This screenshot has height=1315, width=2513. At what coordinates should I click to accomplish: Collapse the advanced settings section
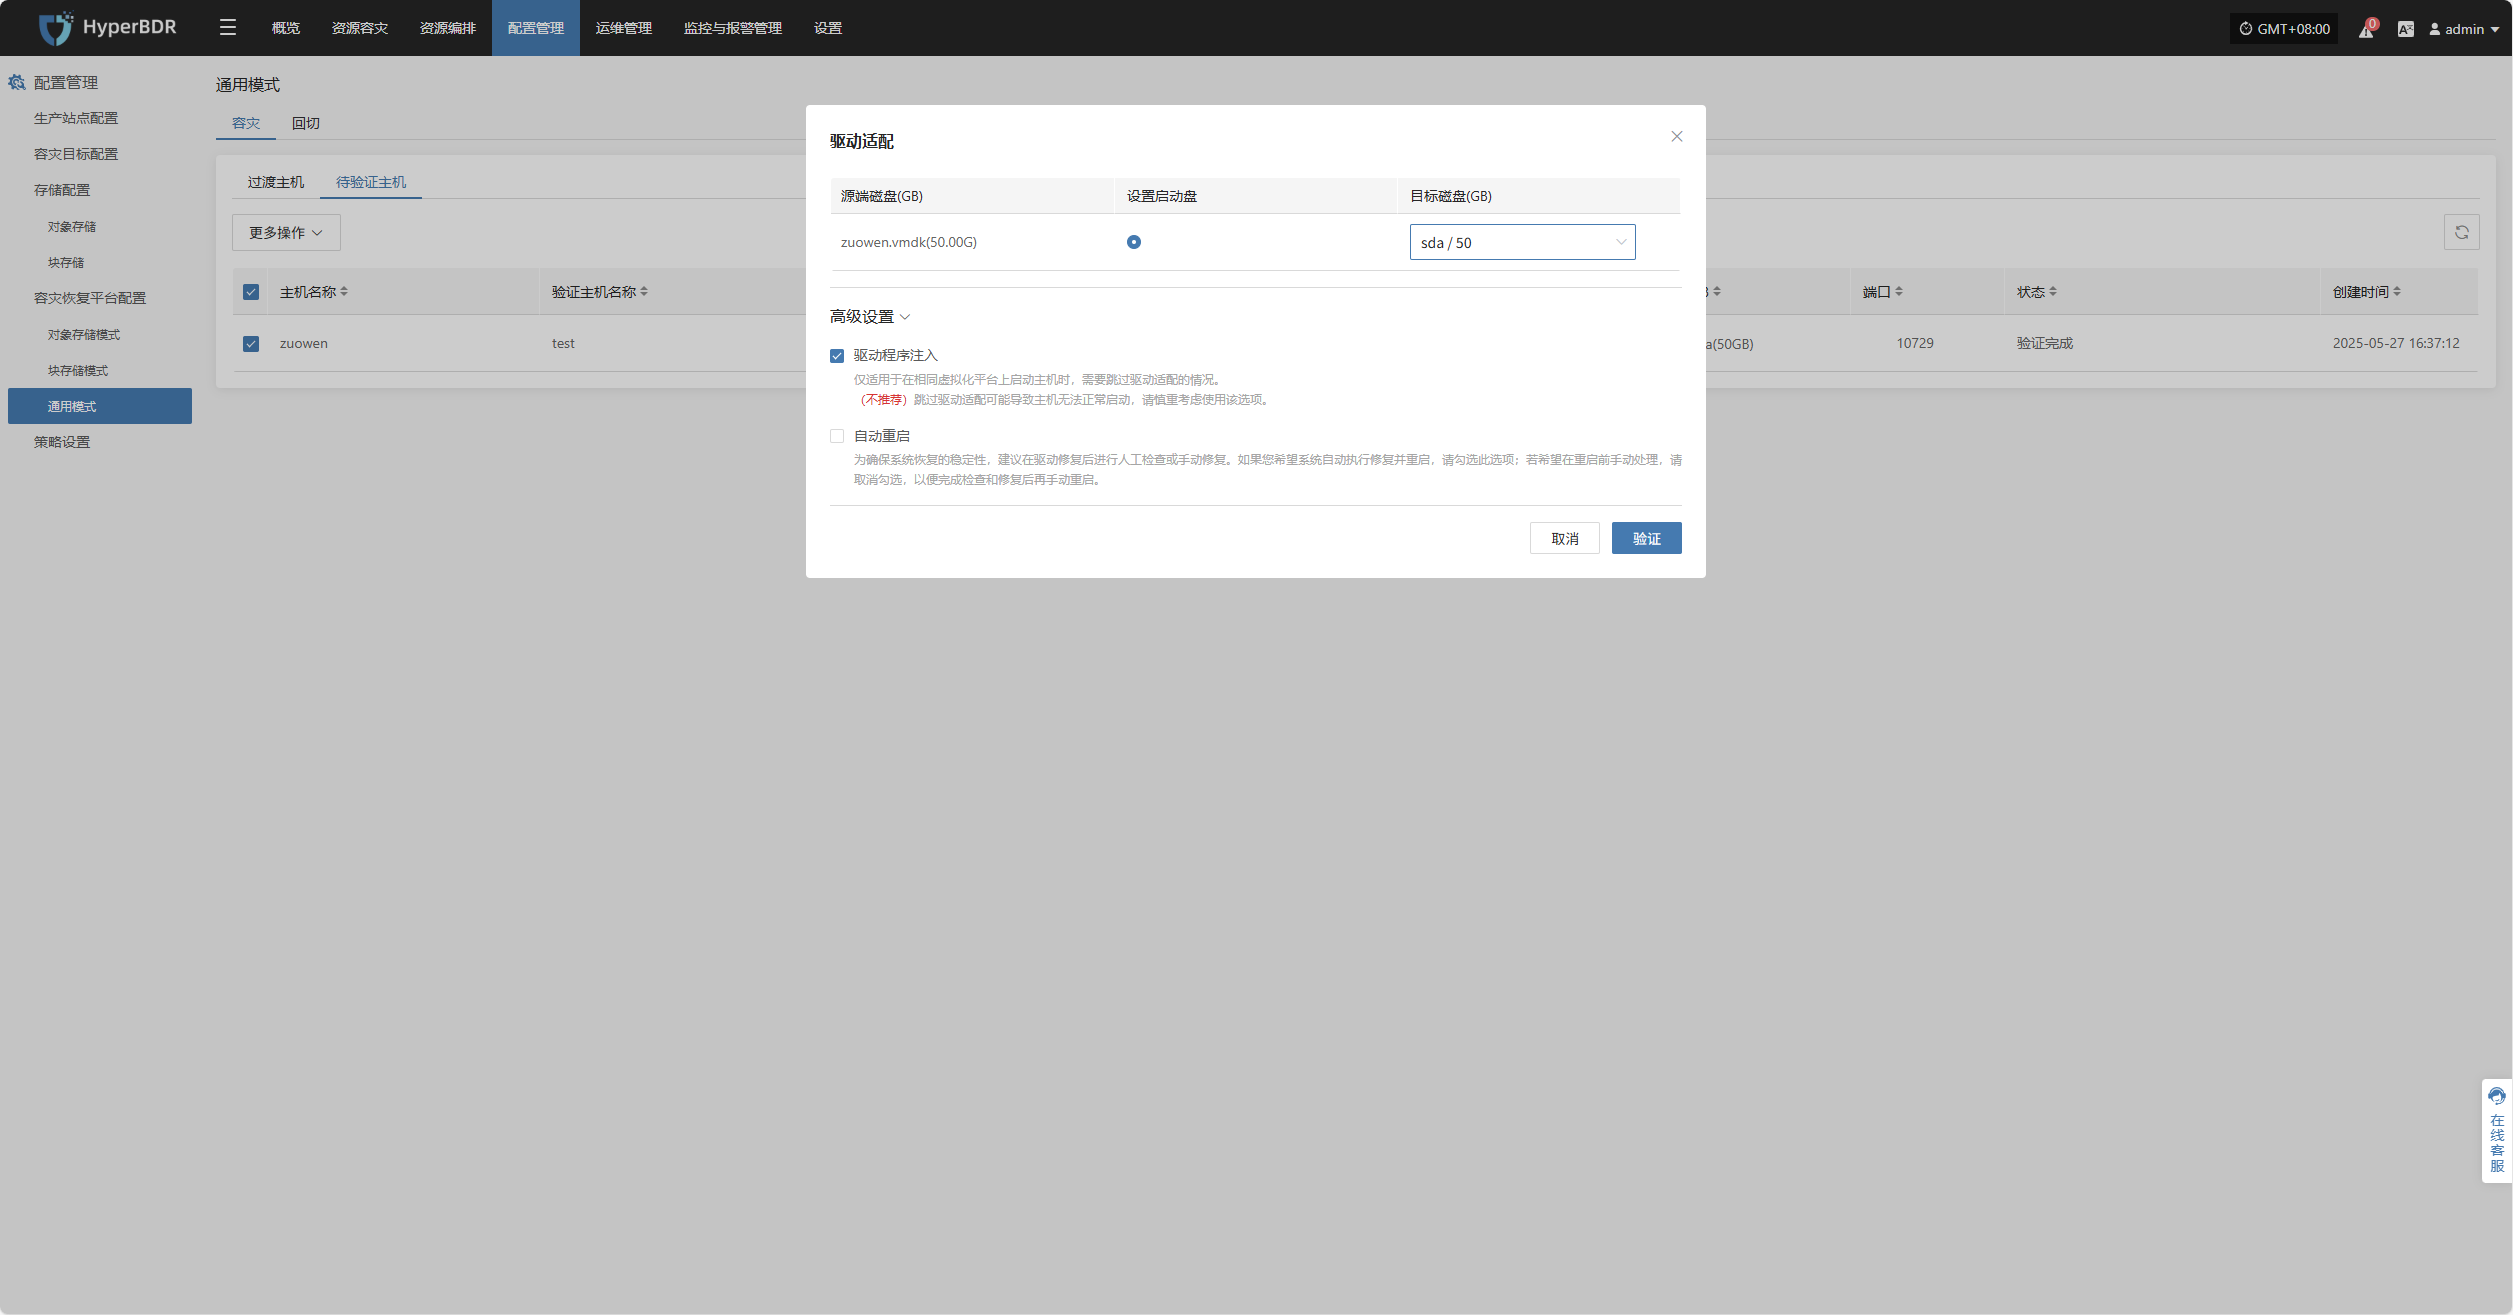tap(869, 317)
